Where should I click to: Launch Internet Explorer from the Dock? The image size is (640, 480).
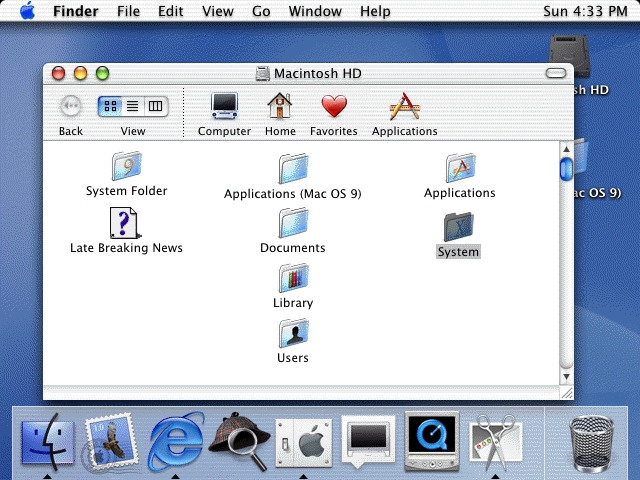(176, 442)
